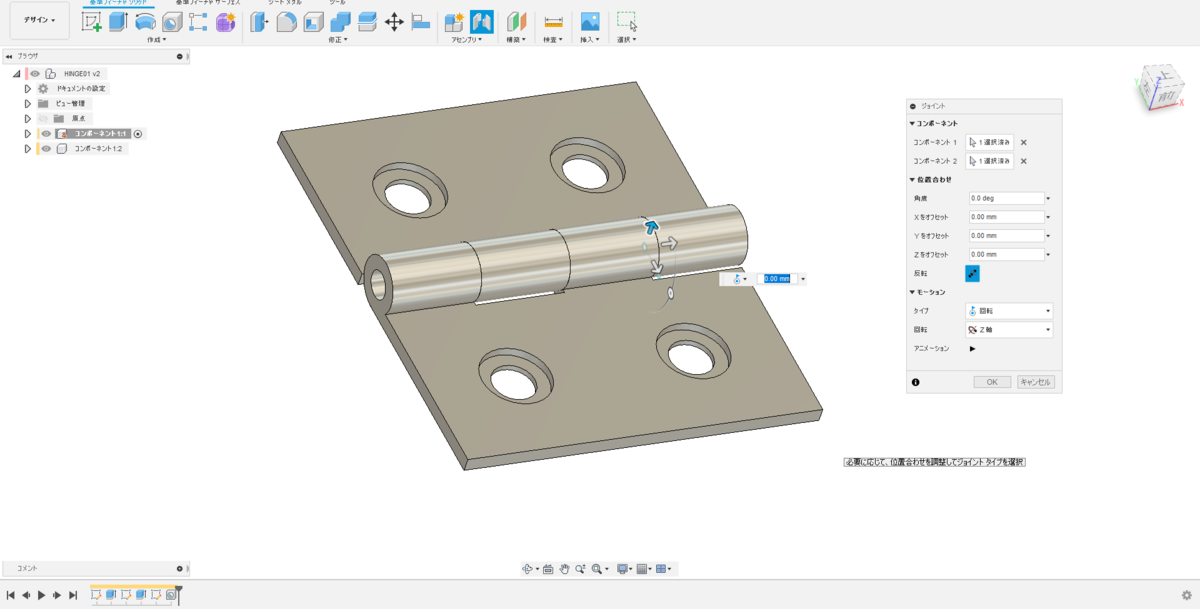The width and height of the screenshot is (1200, 609).
Task: Select the Create Sketch tool
Action: click(91, 22)
